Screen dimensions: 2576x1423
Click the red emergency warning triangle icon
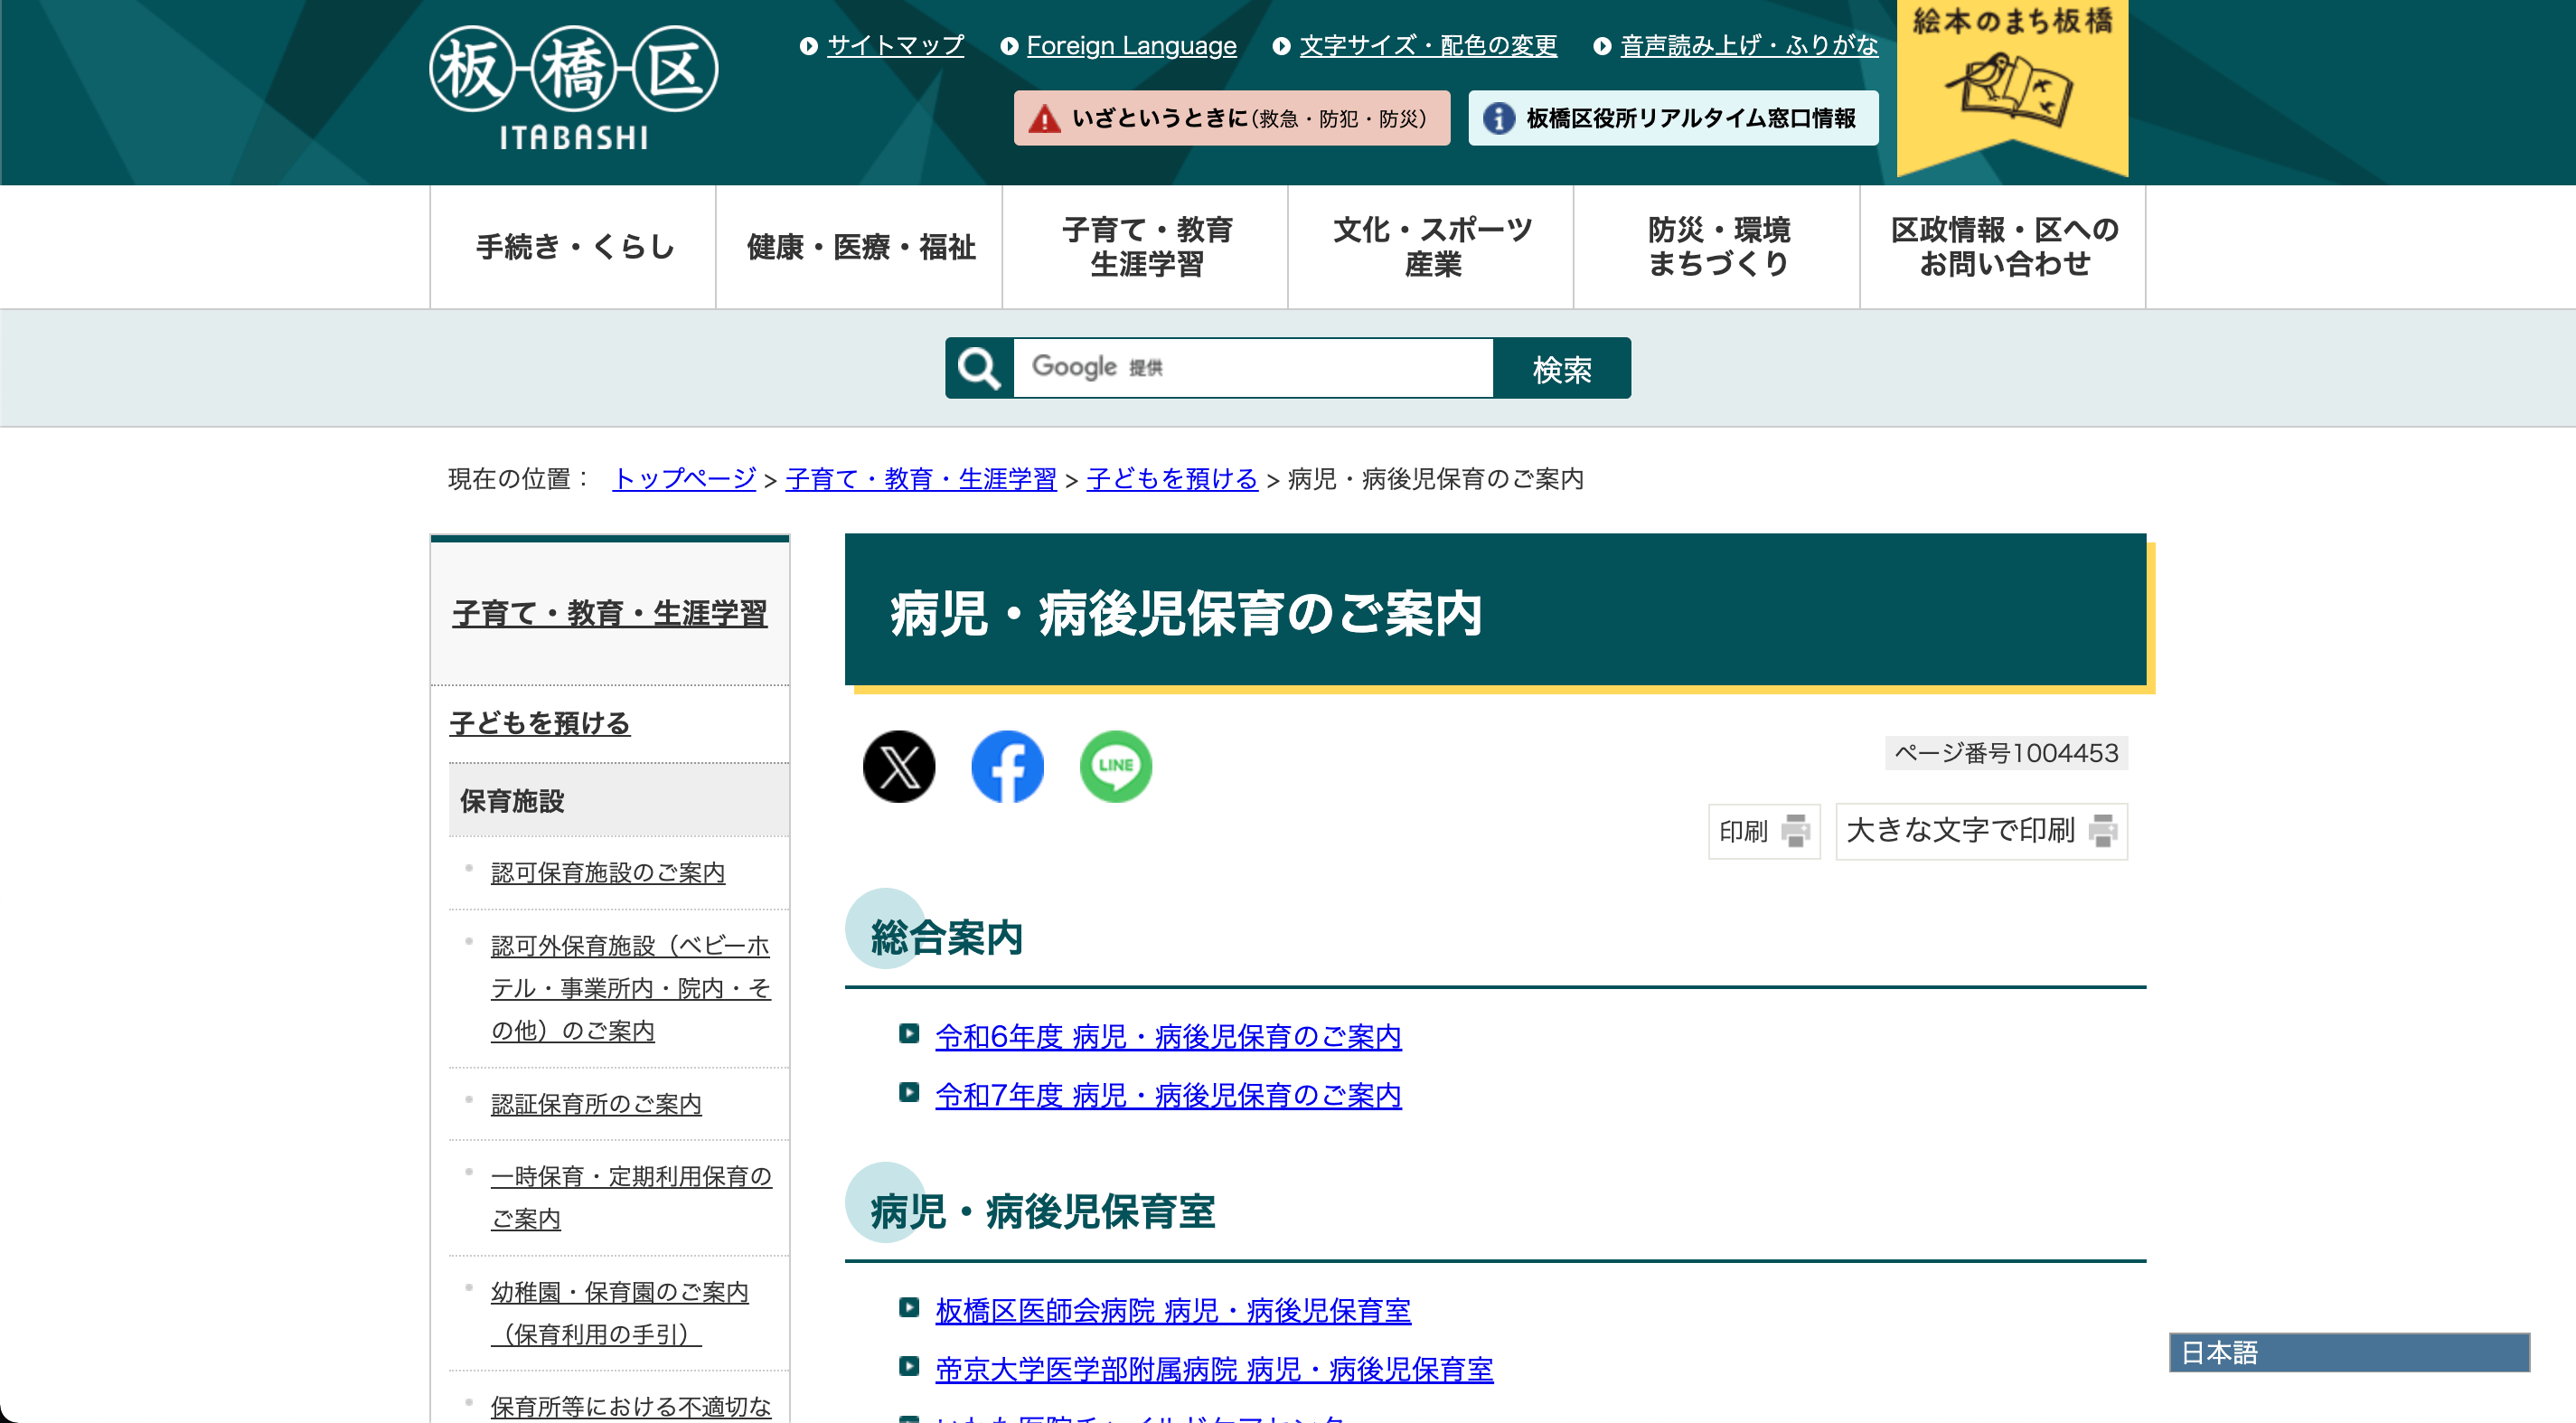(x=1044, y=119)
